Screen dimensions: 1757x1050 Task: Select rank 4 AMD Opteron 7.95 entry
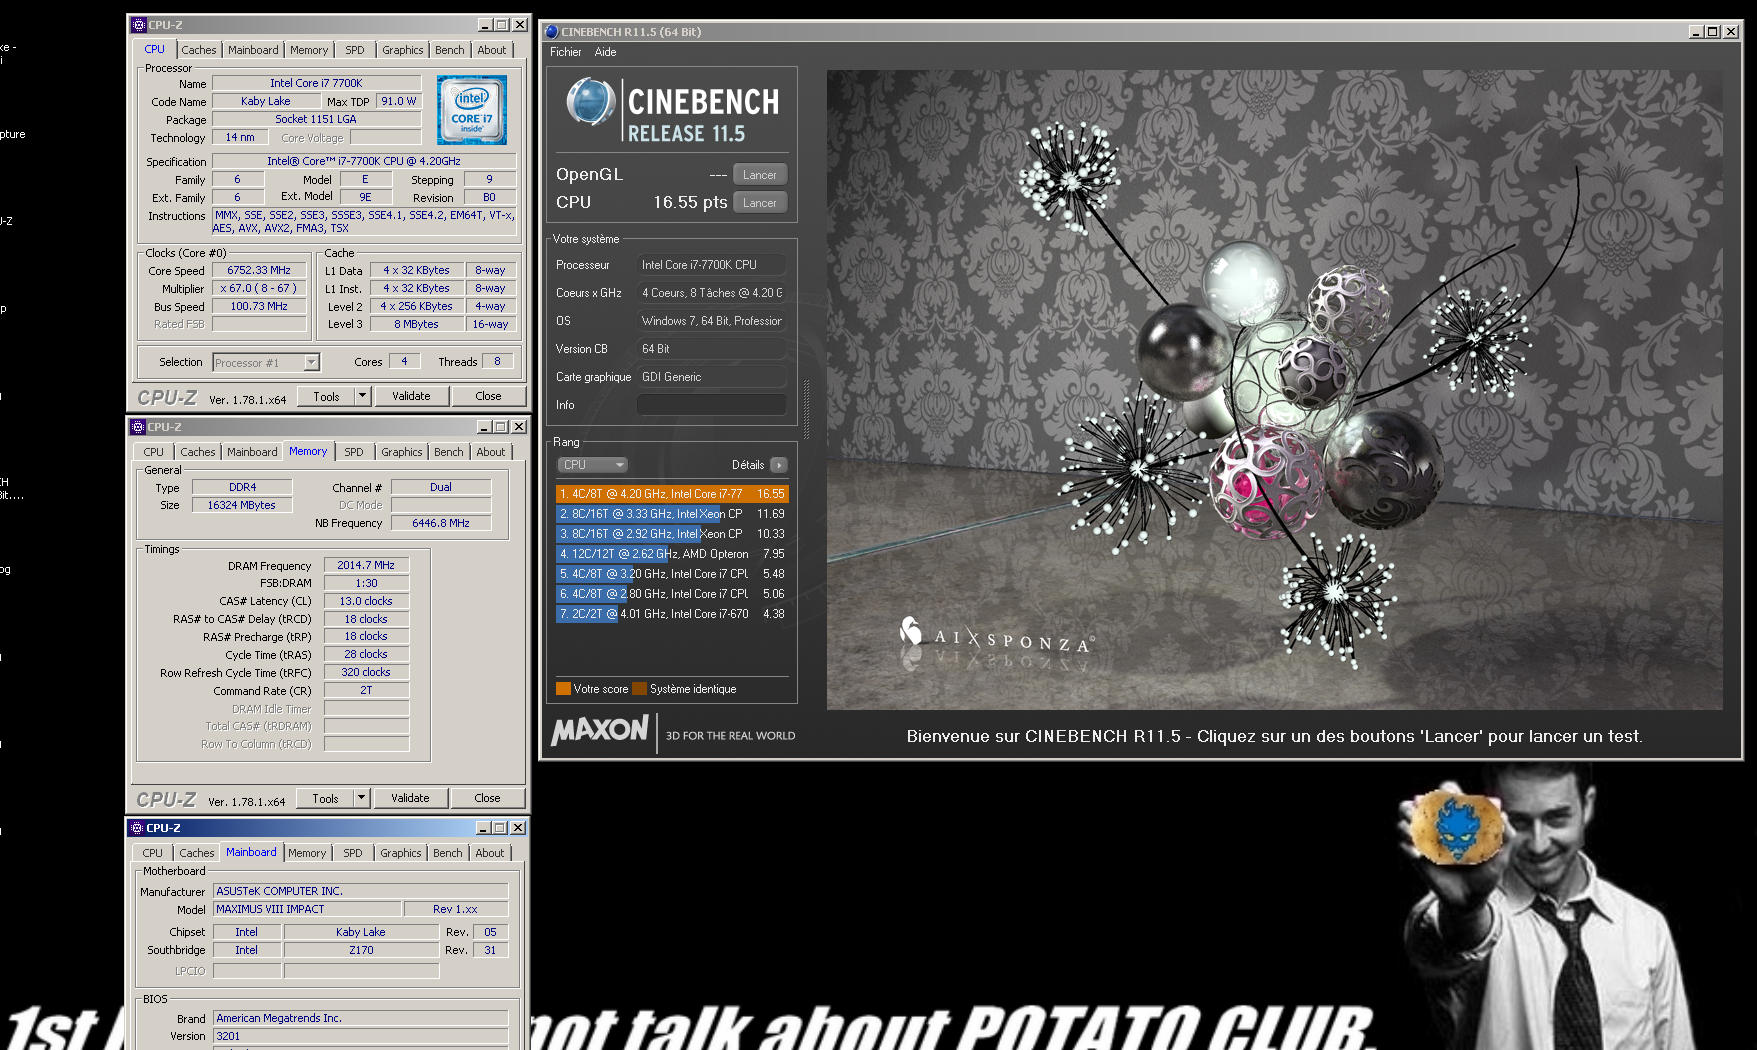tap(672, 554)
